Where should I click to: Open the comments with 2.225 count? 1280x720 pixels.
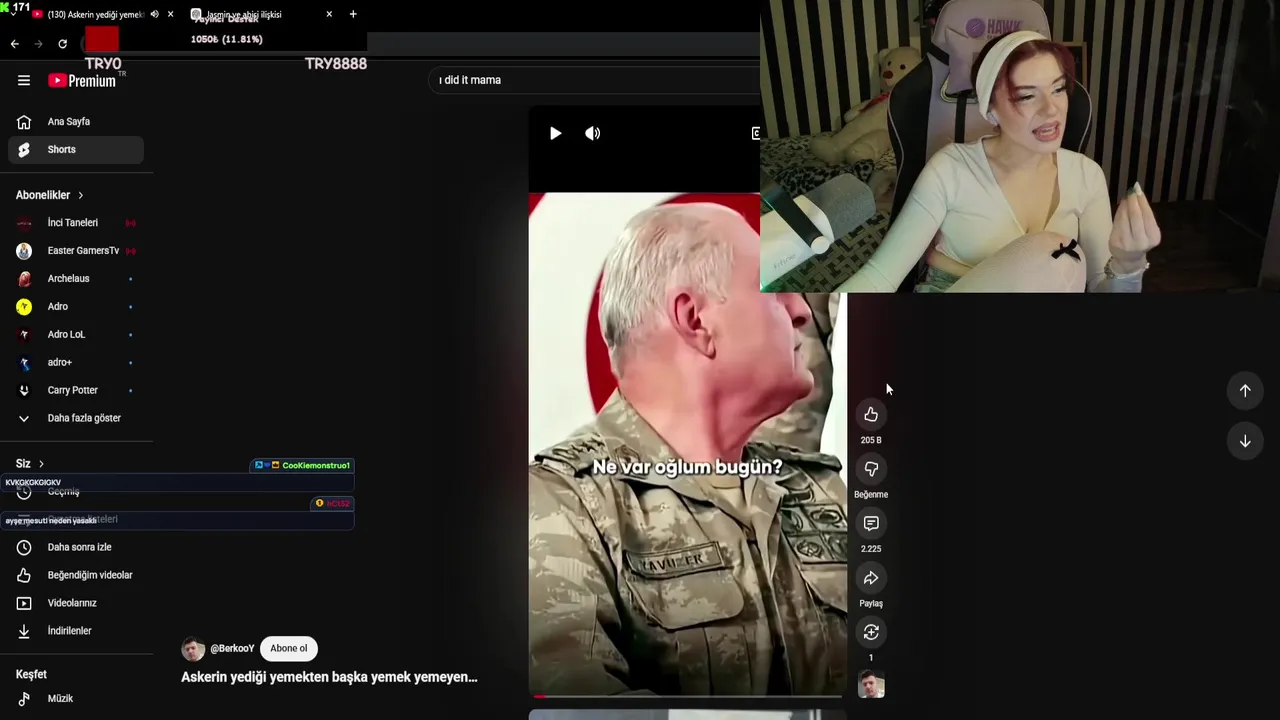(871, 523)
